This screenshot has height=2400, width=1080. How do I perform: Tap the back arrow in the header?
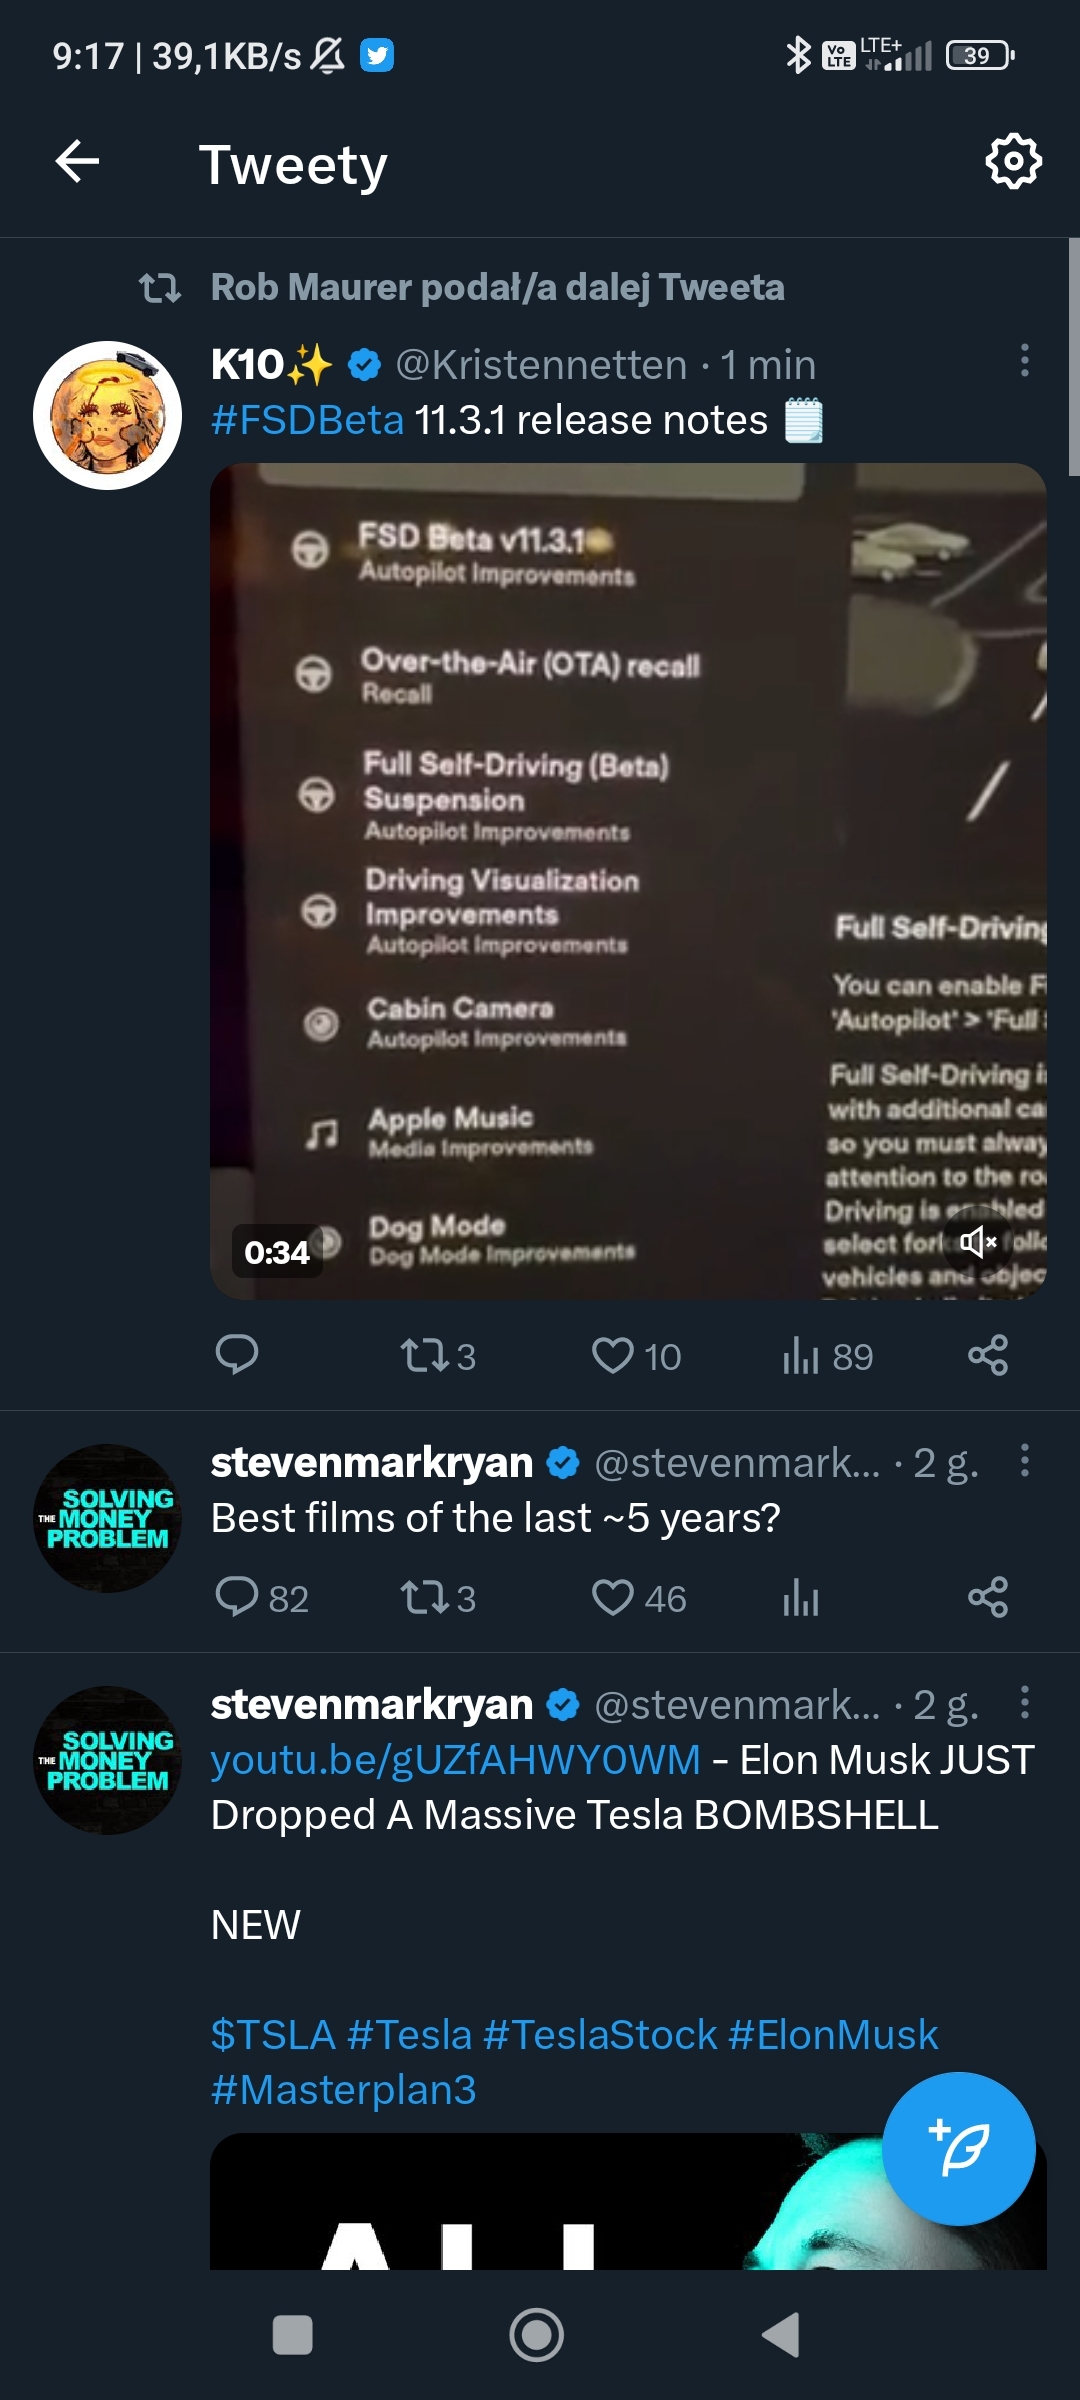click(x=77, y=162)
